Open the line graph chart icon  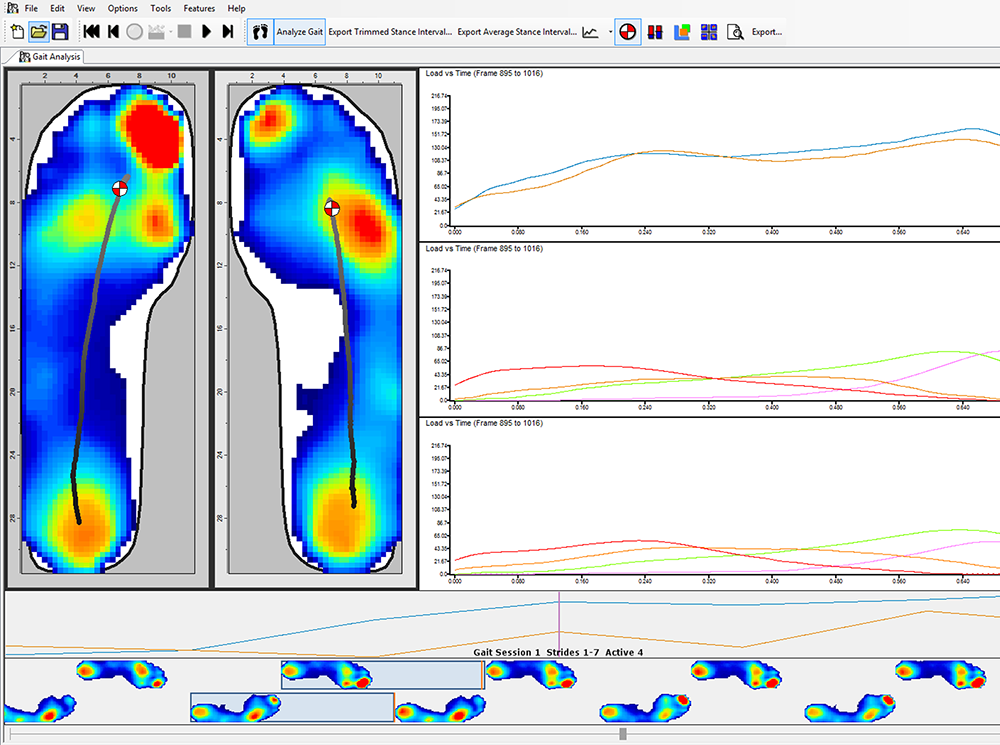(x=591, y=31)
